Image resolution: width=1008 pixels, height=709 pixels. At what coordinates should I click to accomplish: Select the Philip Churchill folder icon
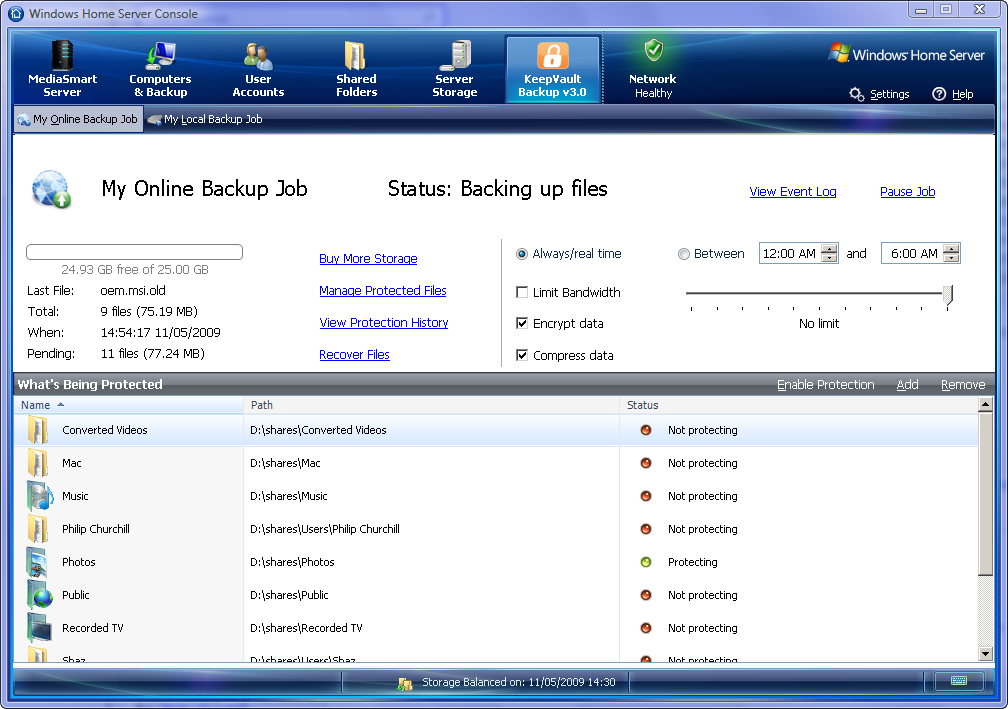tap(38, 529)
